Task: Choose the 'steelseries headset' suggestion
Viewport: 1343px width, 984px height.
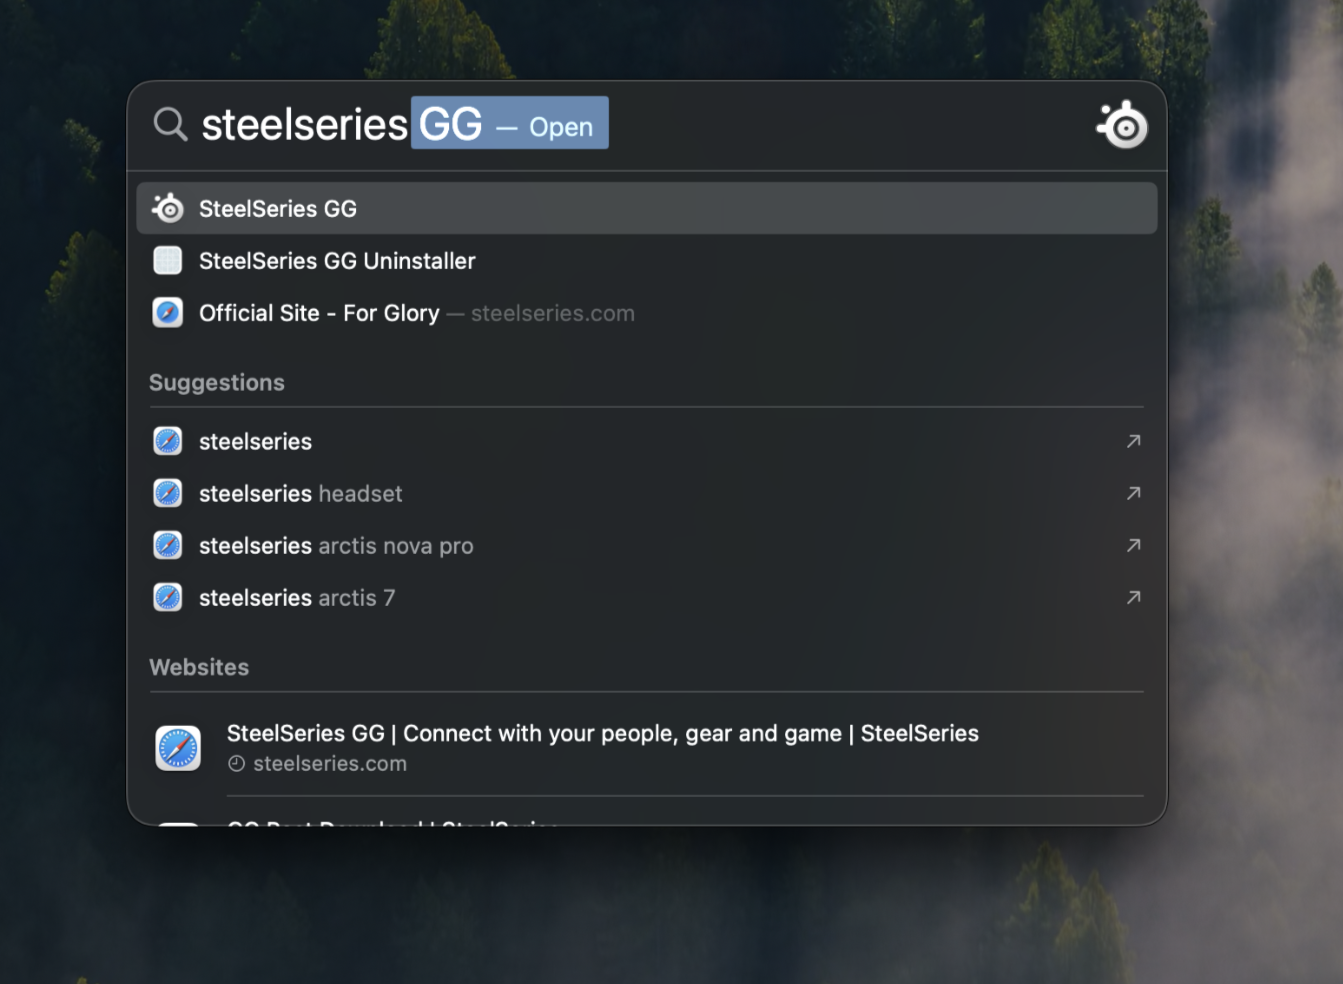Action: (x=646, y=493)
